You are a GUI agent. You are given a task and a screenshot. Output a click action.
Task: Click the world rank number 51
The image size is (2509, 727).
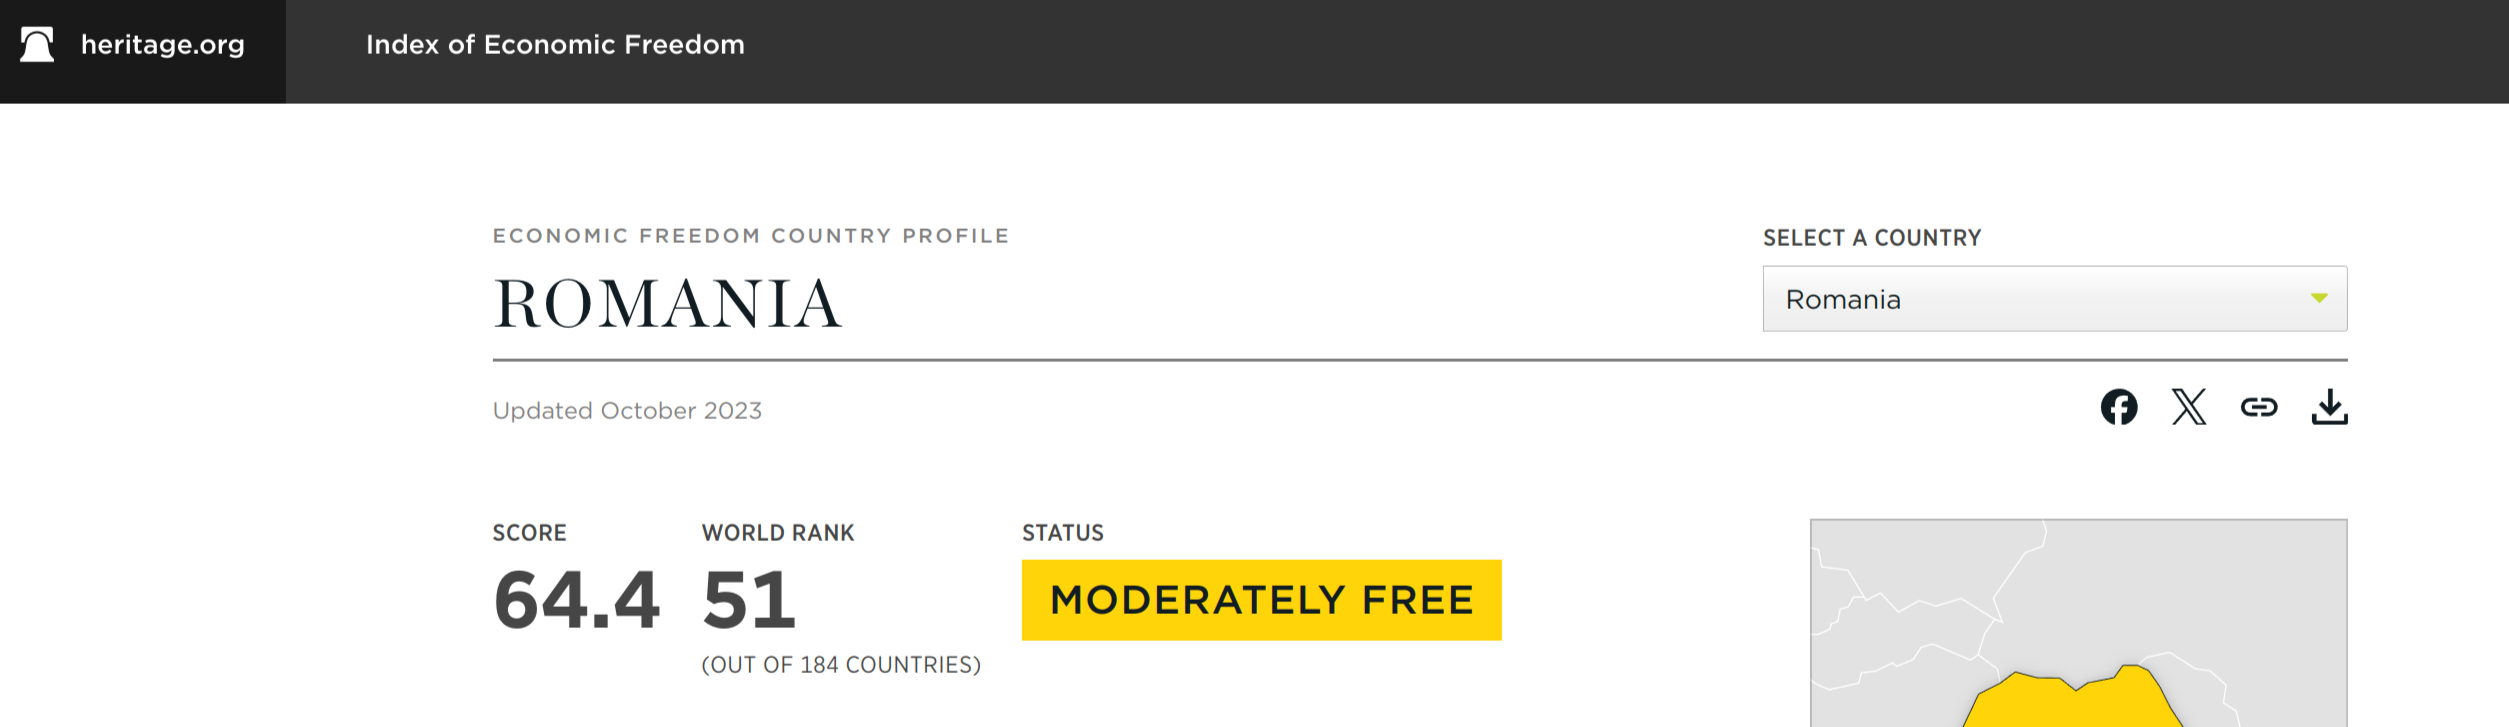pos(749,600)
